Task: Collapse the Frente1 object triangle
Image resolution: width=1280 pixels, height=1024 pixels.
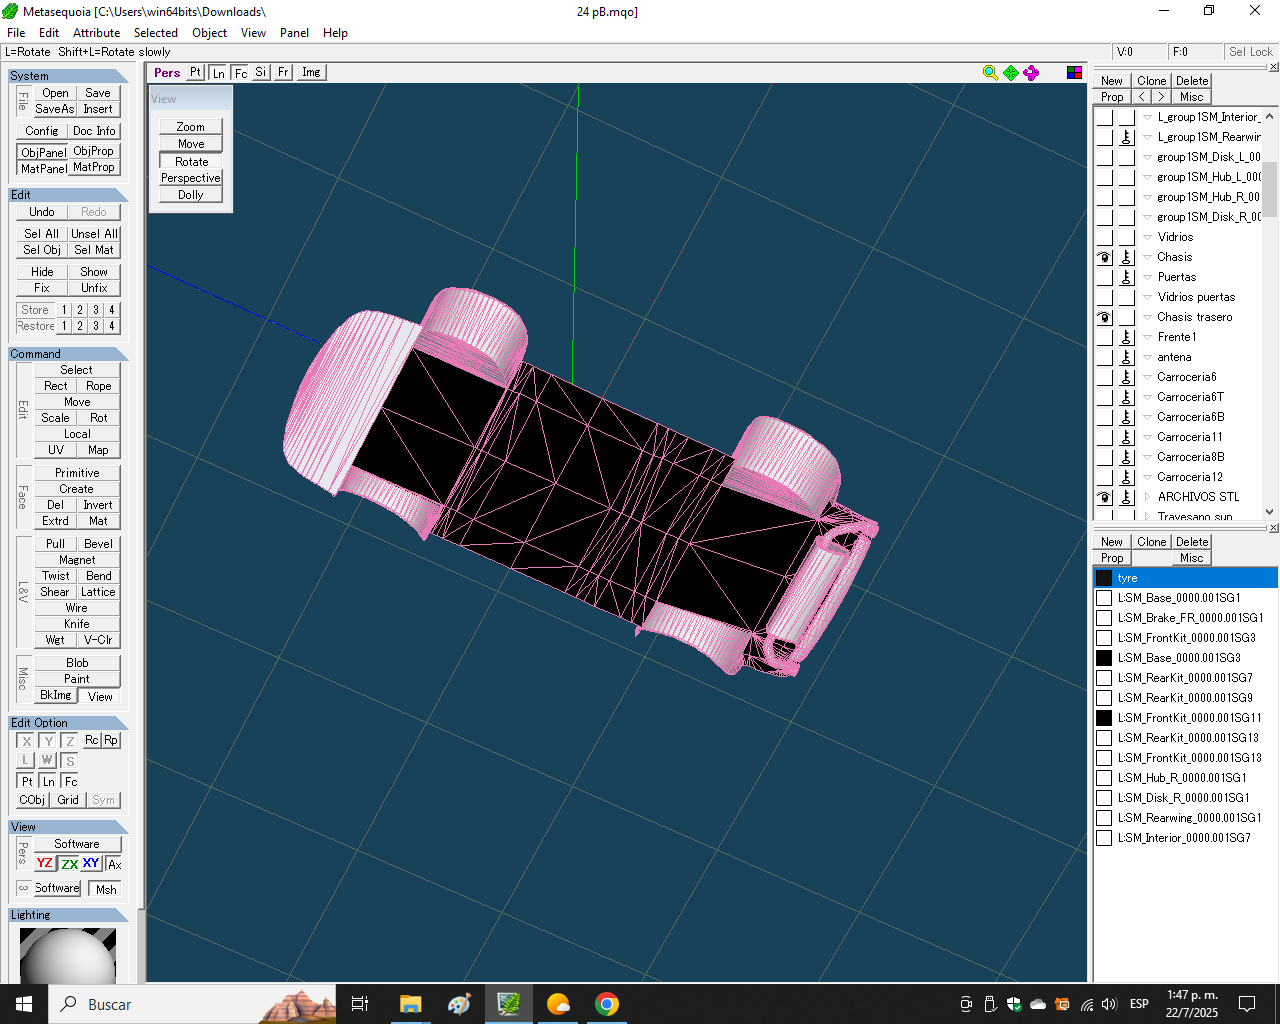Action: 1147,337
